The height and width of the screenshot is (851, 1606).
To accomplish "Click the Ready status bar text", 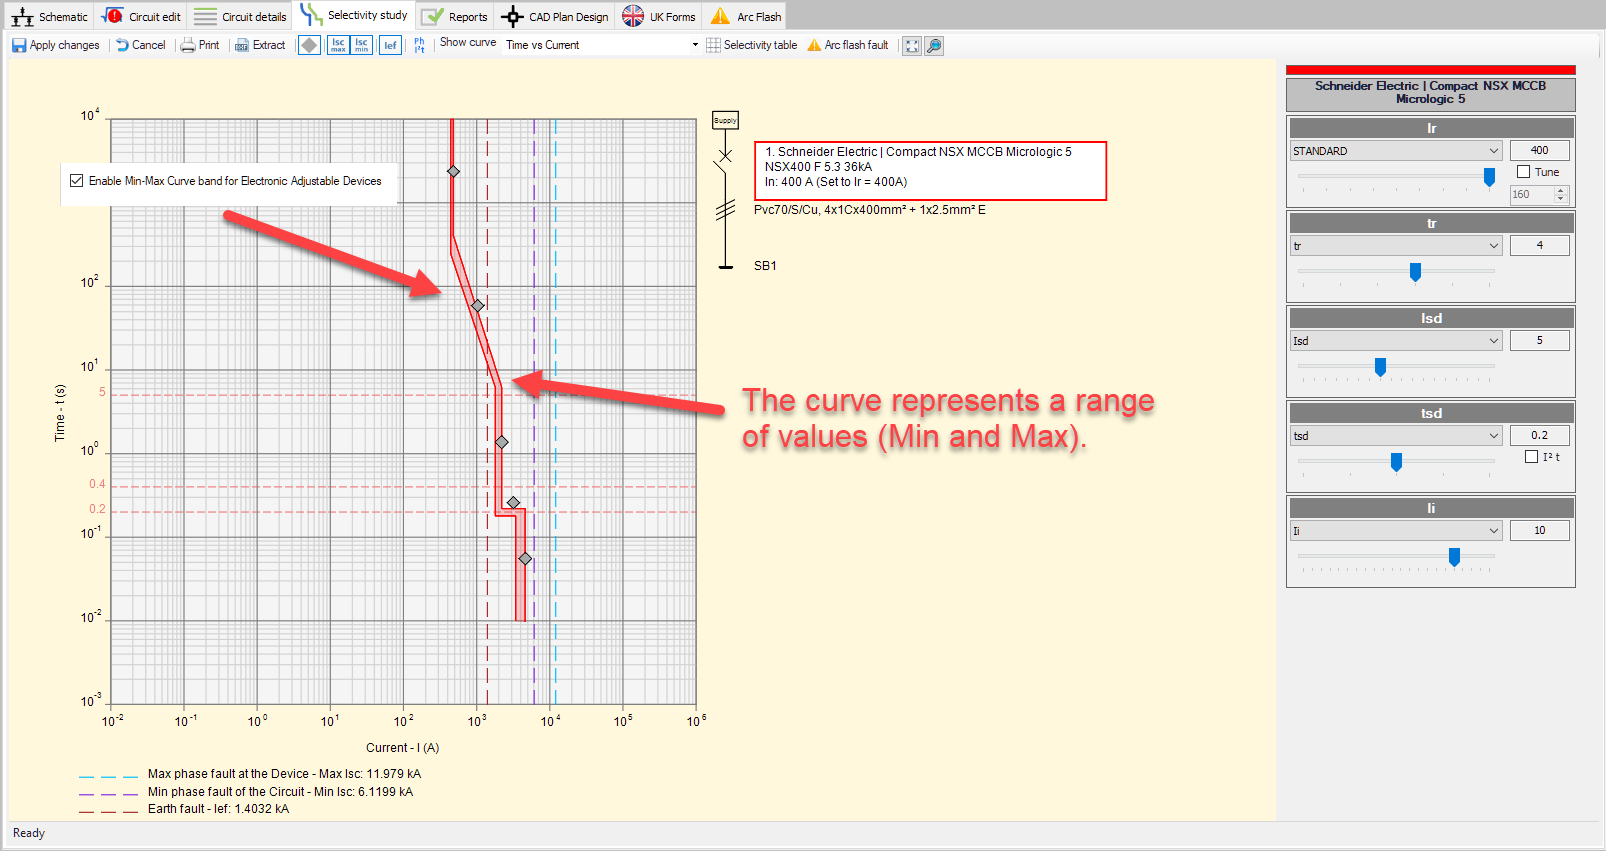I will 29,833.
